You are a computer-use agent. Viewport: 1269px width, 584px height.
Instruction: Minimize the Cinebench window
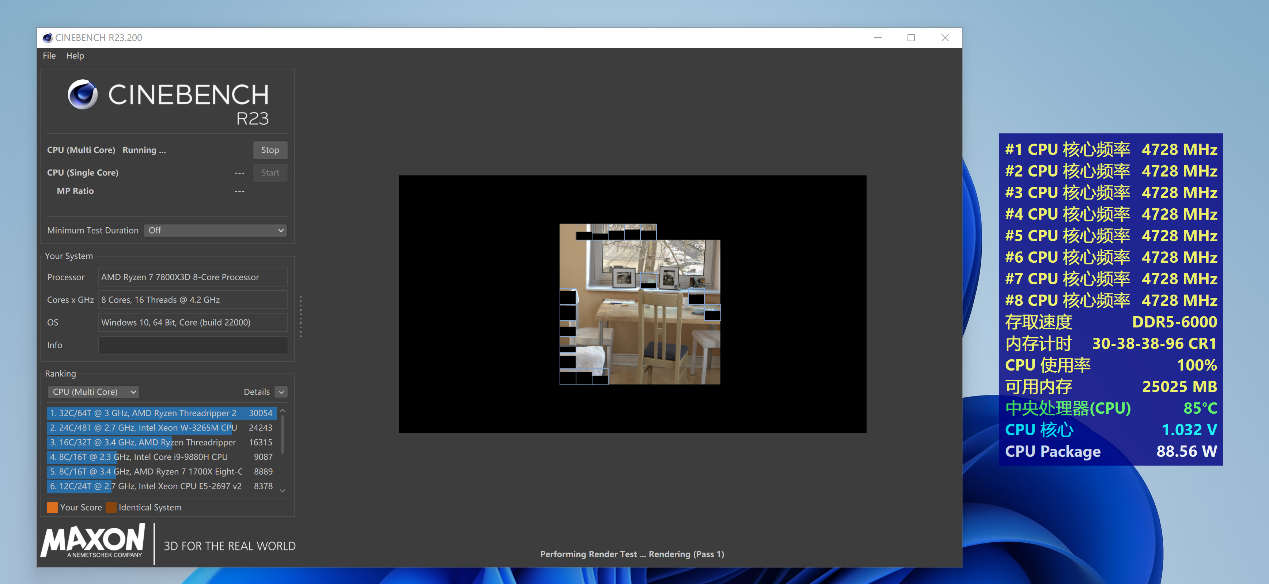[877, 38]
